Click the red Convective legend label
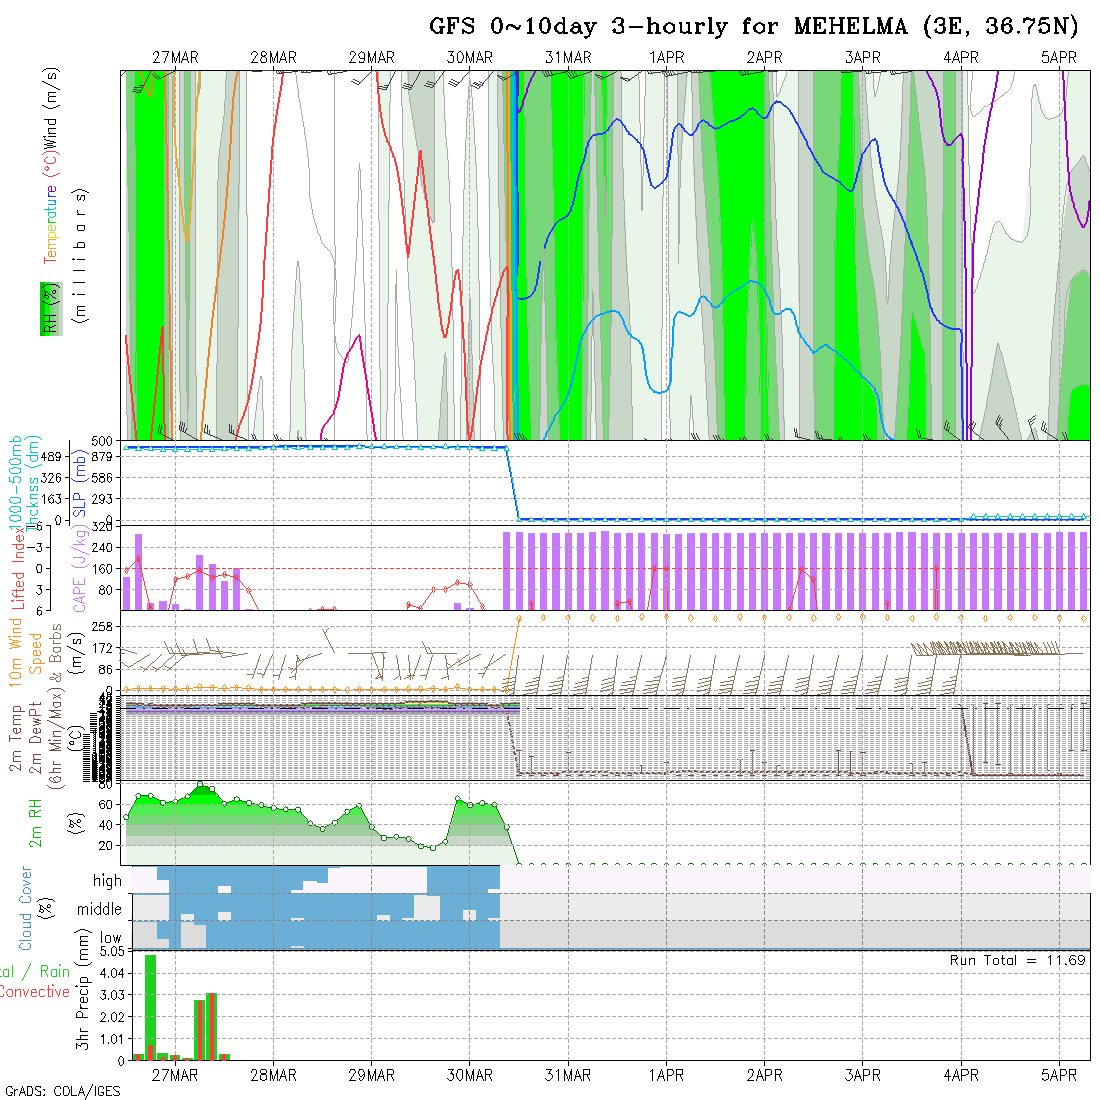The image size is (1100, 1100). pos(35,992)
